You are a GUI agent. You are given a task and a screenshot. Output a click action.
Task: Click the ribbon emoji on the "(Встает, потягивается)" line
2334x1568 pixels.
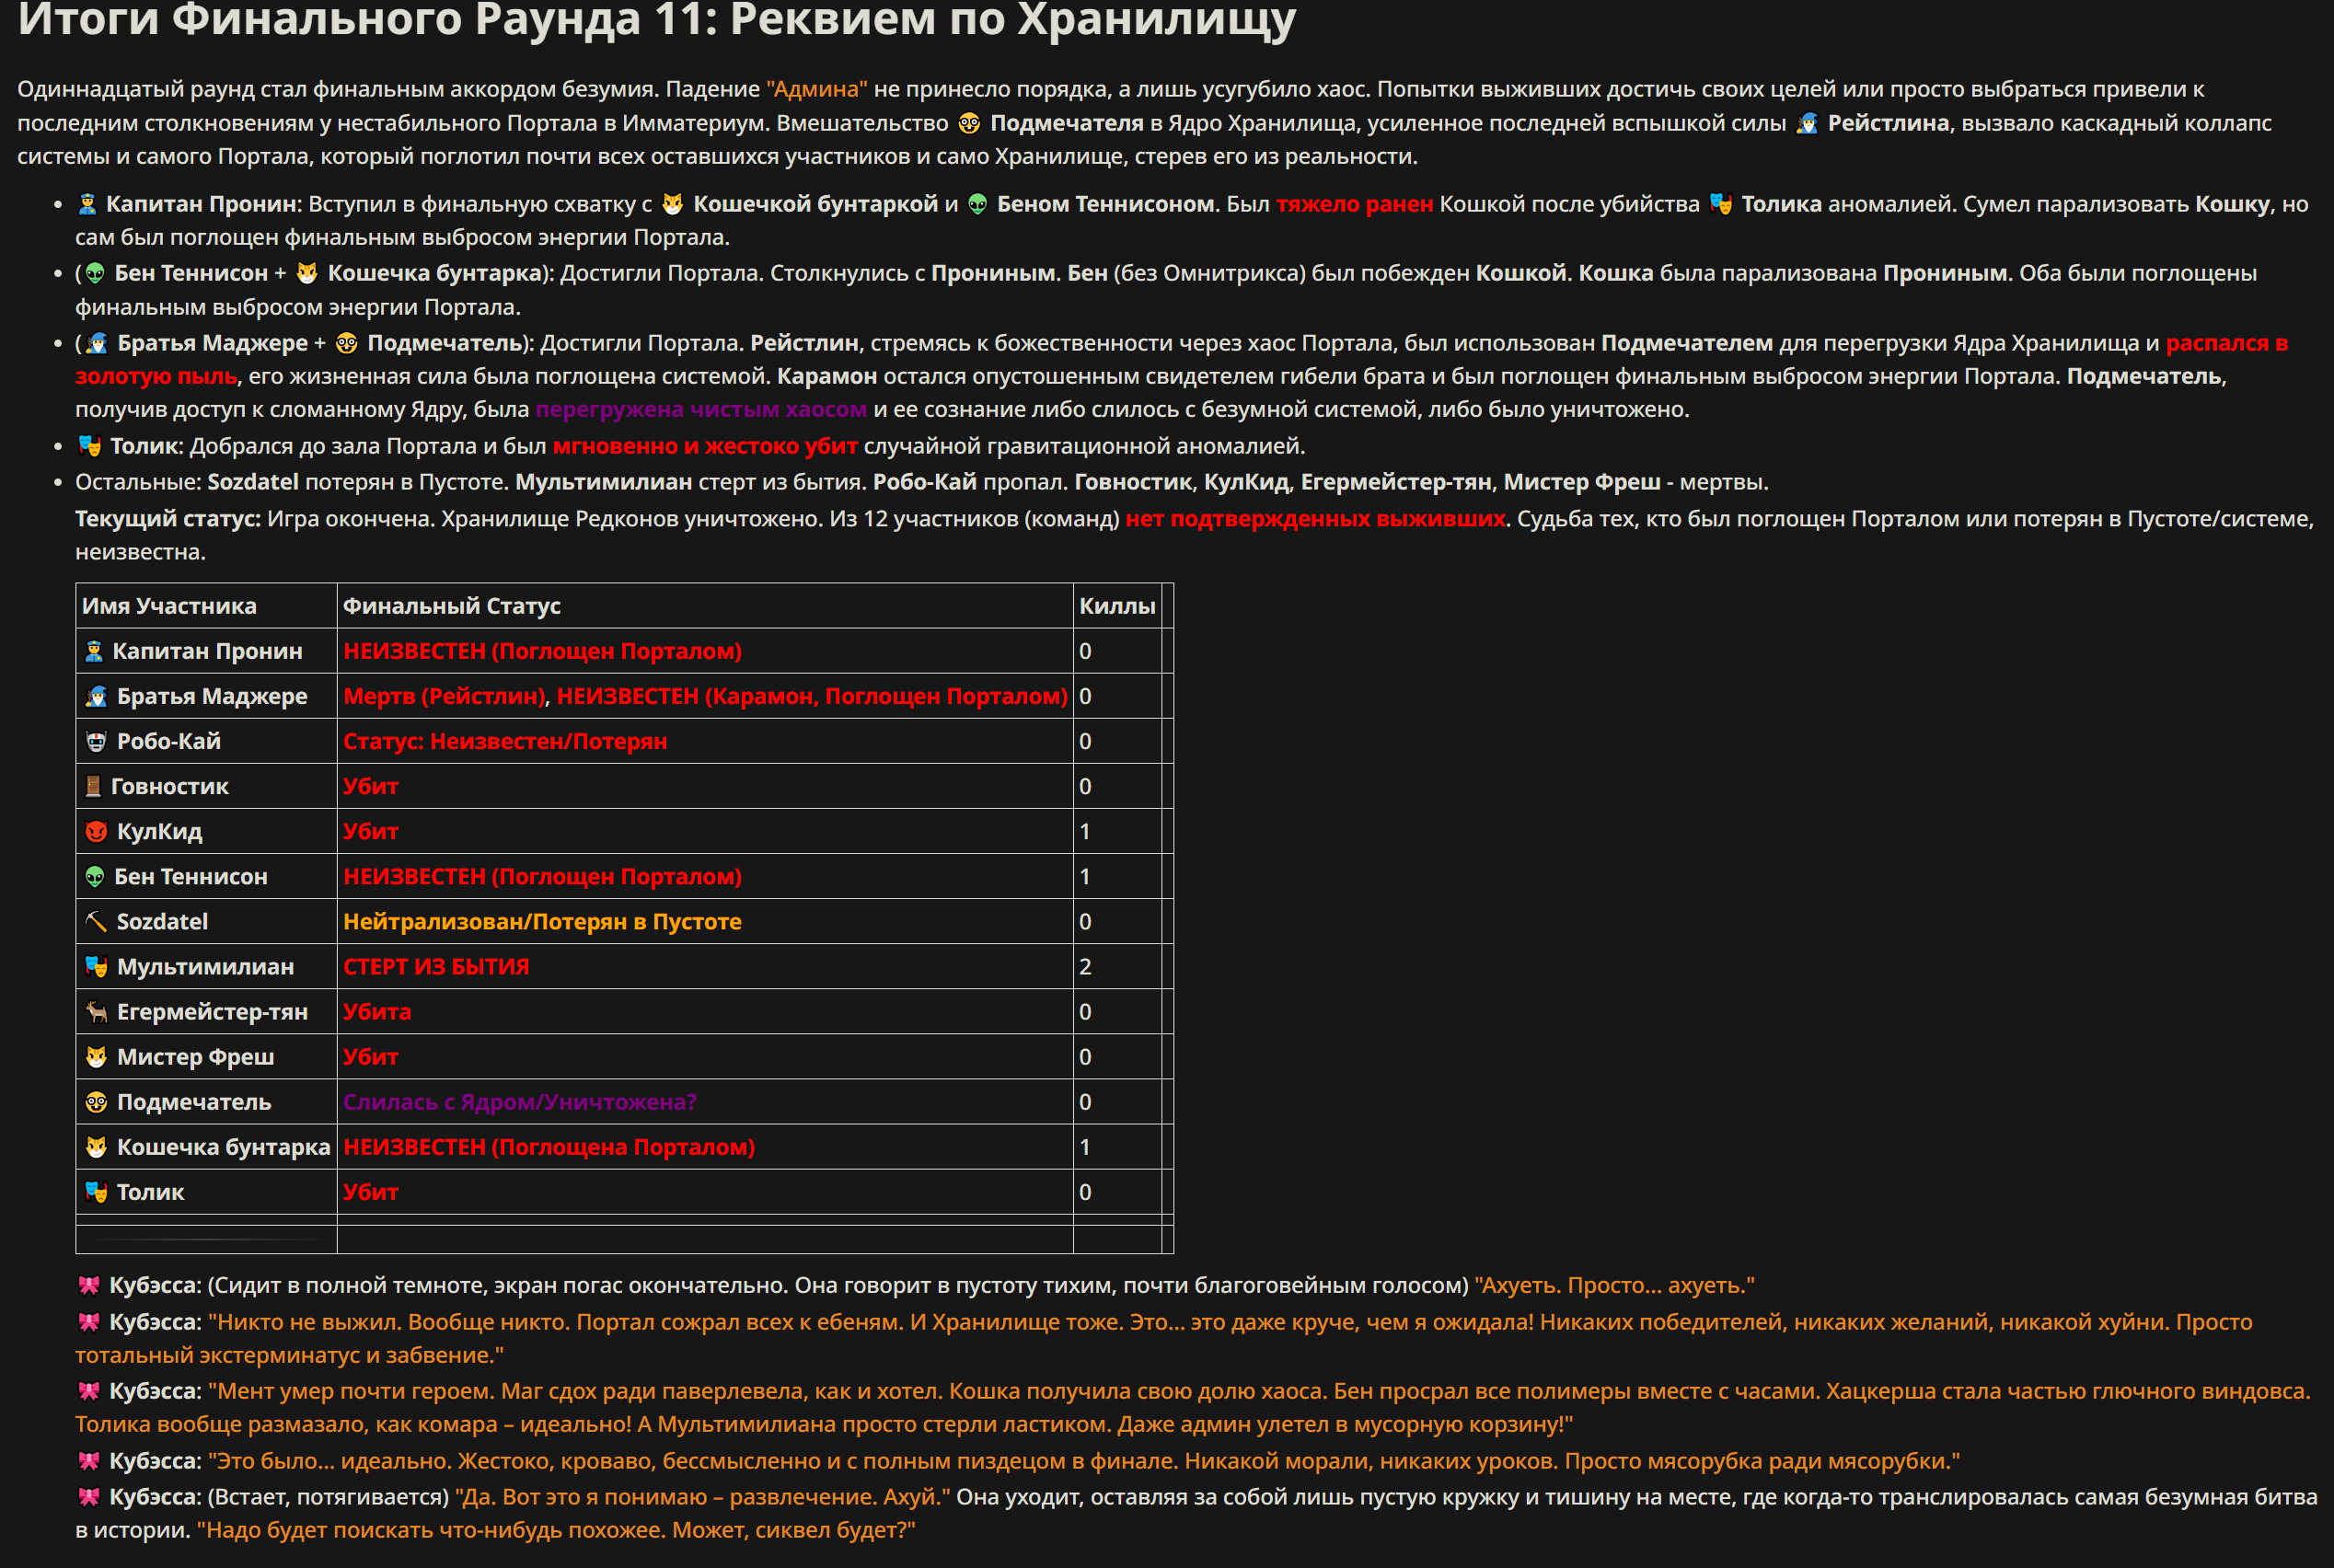click(x=89, y=1497)
